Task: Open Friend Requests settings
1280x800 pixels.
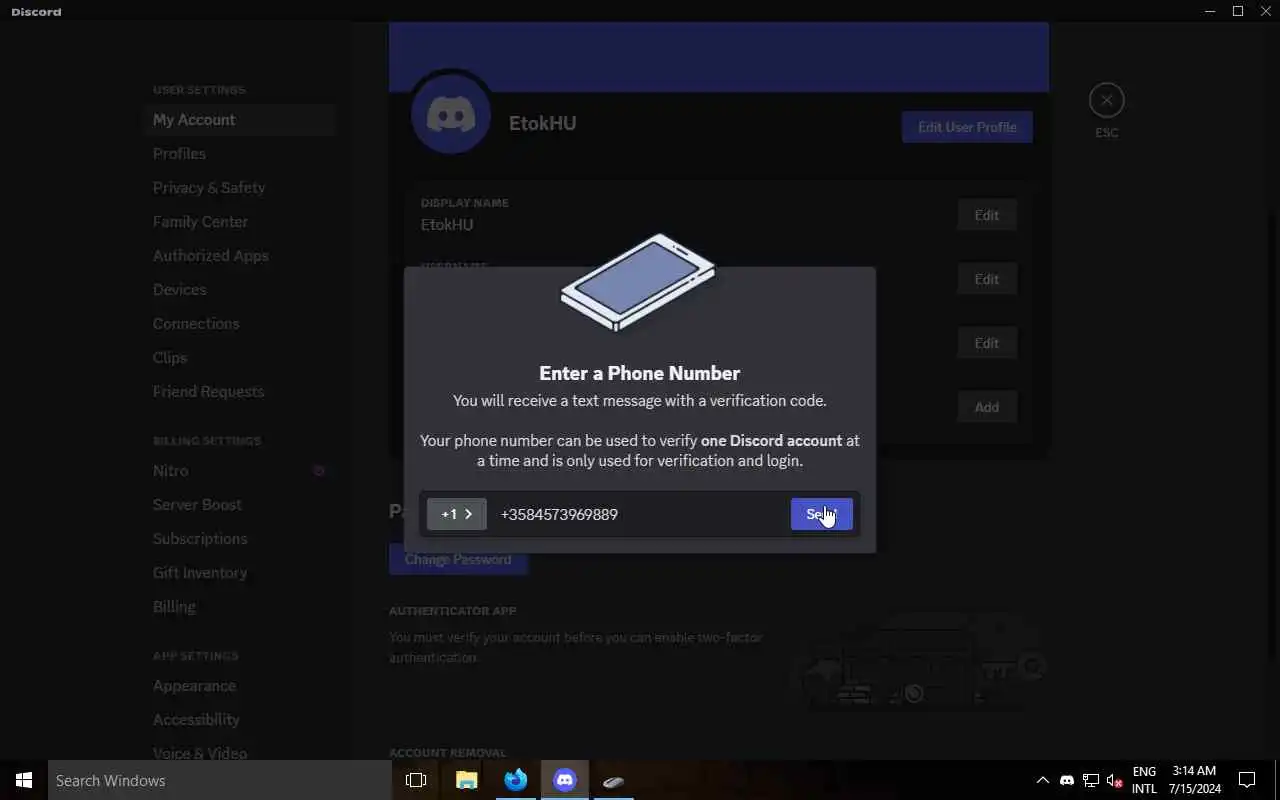Action: (239, 391)
